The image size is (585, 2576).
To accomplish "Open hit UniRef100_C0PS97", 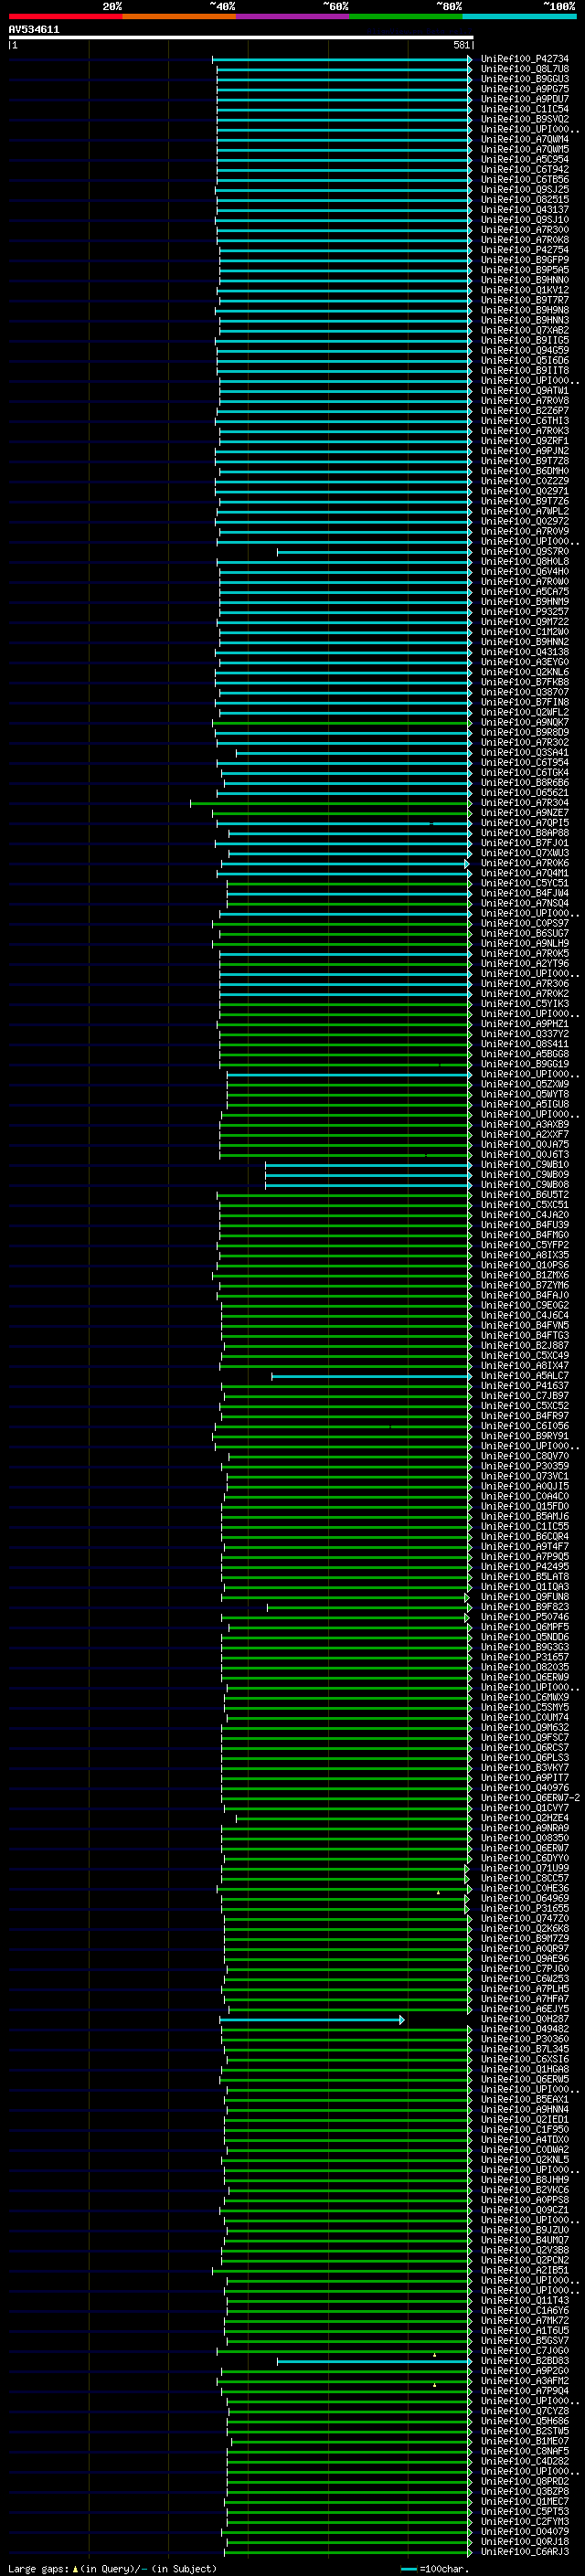I will (x=524, y=924).
